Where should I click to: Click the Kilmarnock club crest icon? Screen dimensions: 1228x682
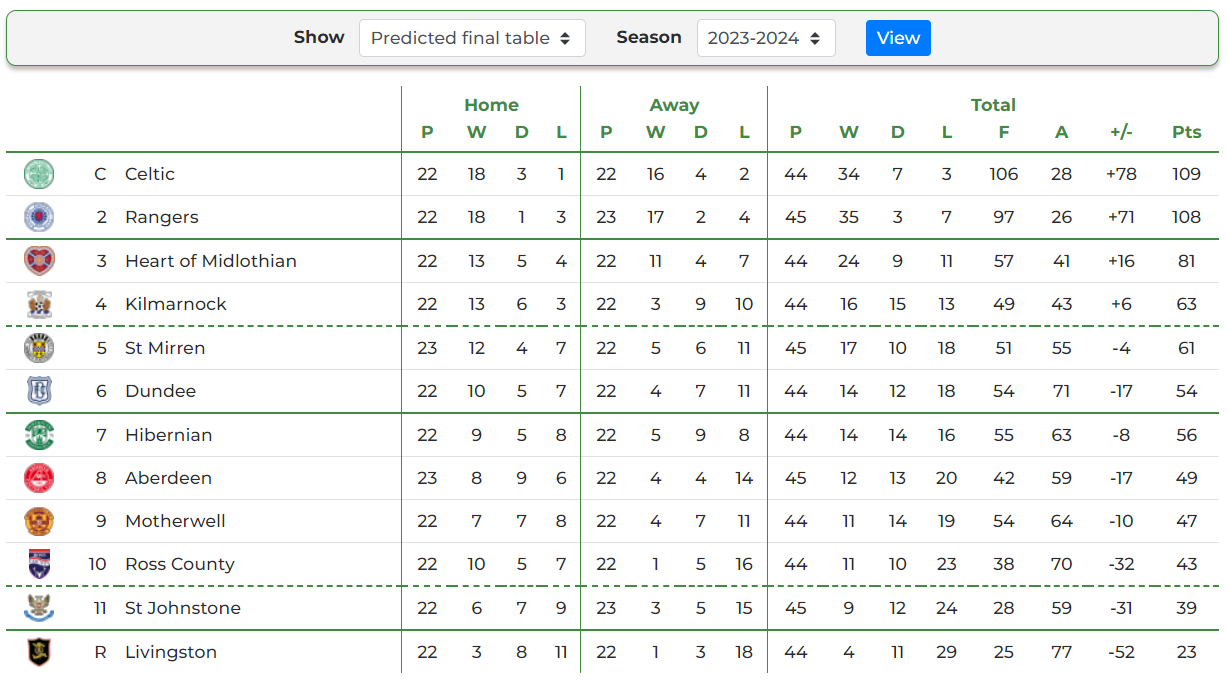click(x=39, y=304)
